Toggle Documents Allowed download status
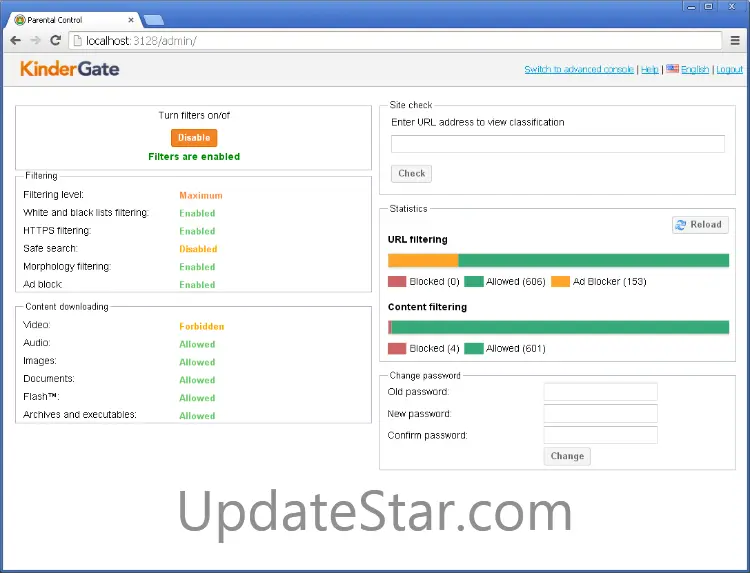Viewport: 750px width, 573px height. (197, 380)
